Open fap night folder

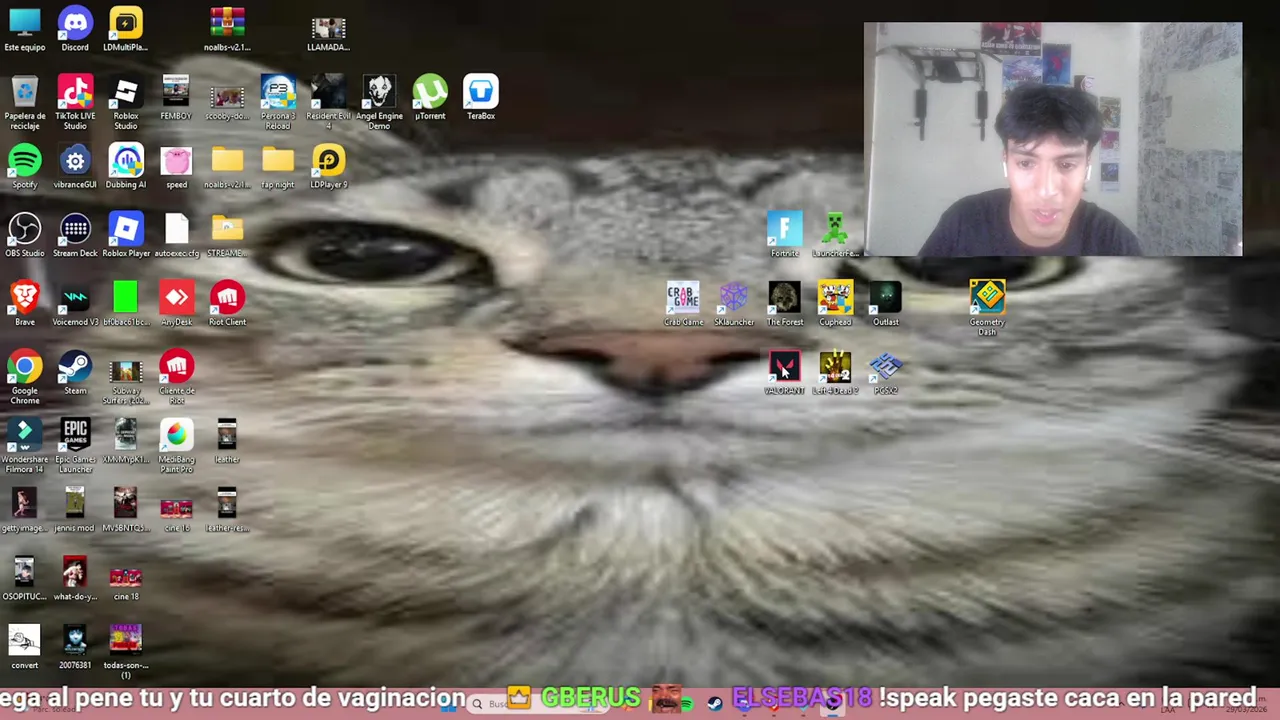pyautogui.click(x=278, y=166)
